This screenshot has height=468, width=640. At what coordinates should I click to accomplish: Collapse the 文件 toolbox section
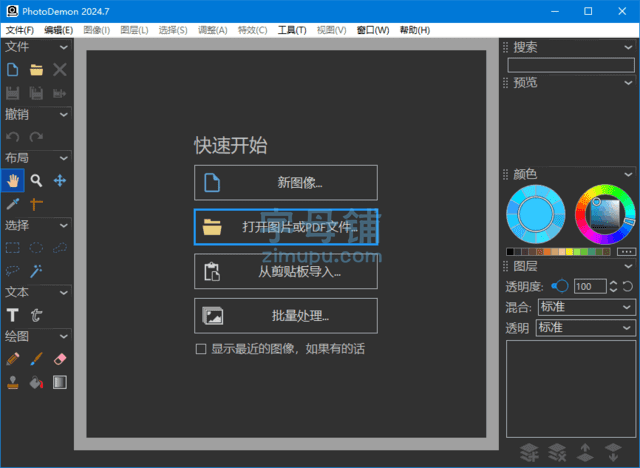(x=64, y=47)
